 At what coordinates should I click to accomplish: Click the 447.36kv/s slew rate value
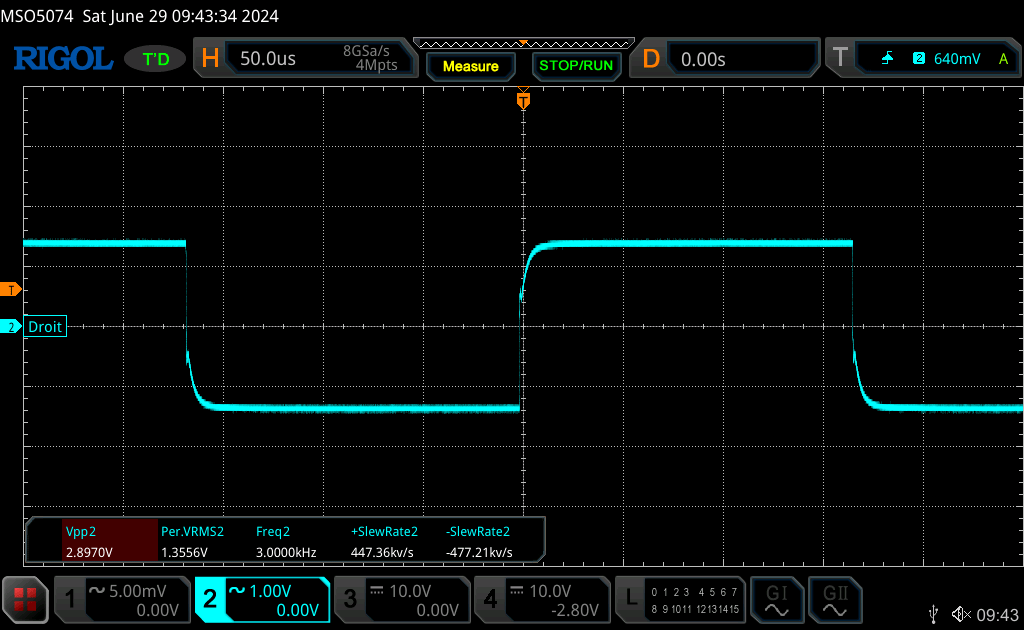pos(382,552)
